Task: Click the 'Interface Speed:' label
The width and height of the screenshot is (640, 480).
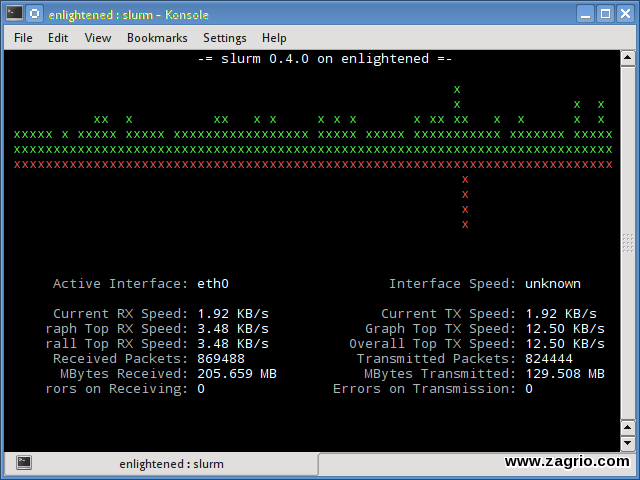Action: [x=453, y=284]
